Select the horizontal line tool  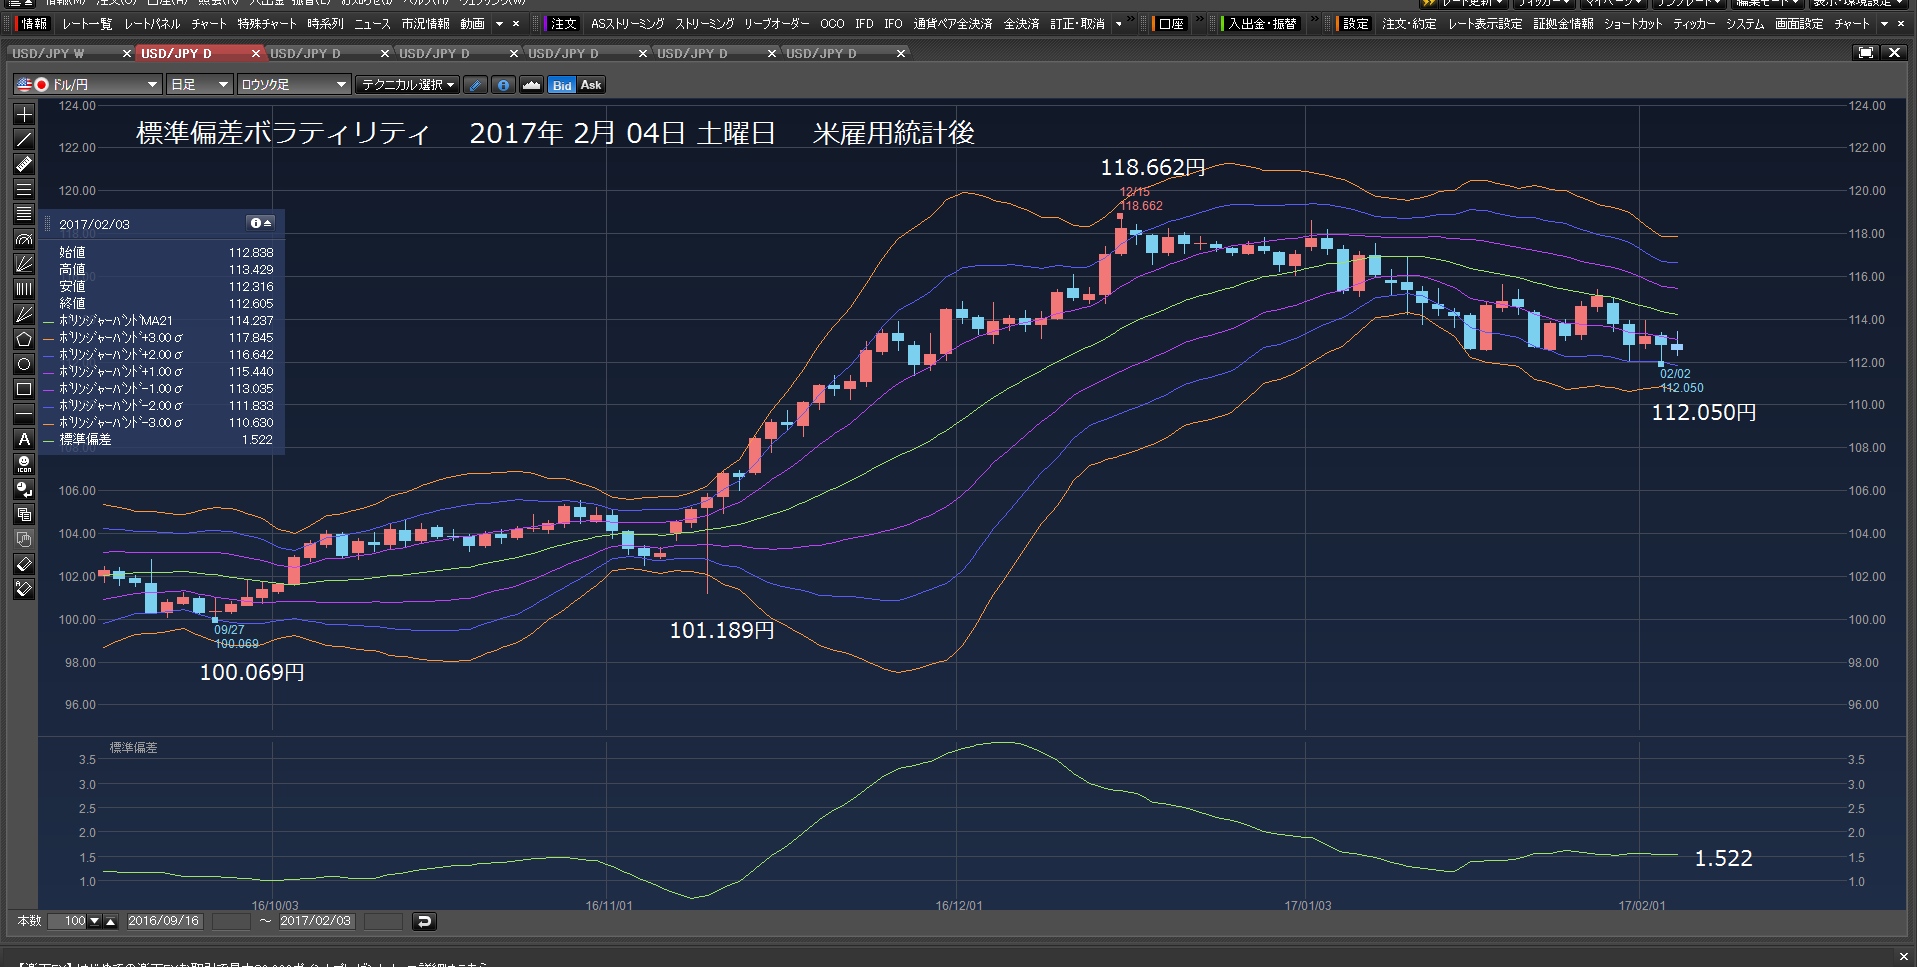[x=24, y=414]
